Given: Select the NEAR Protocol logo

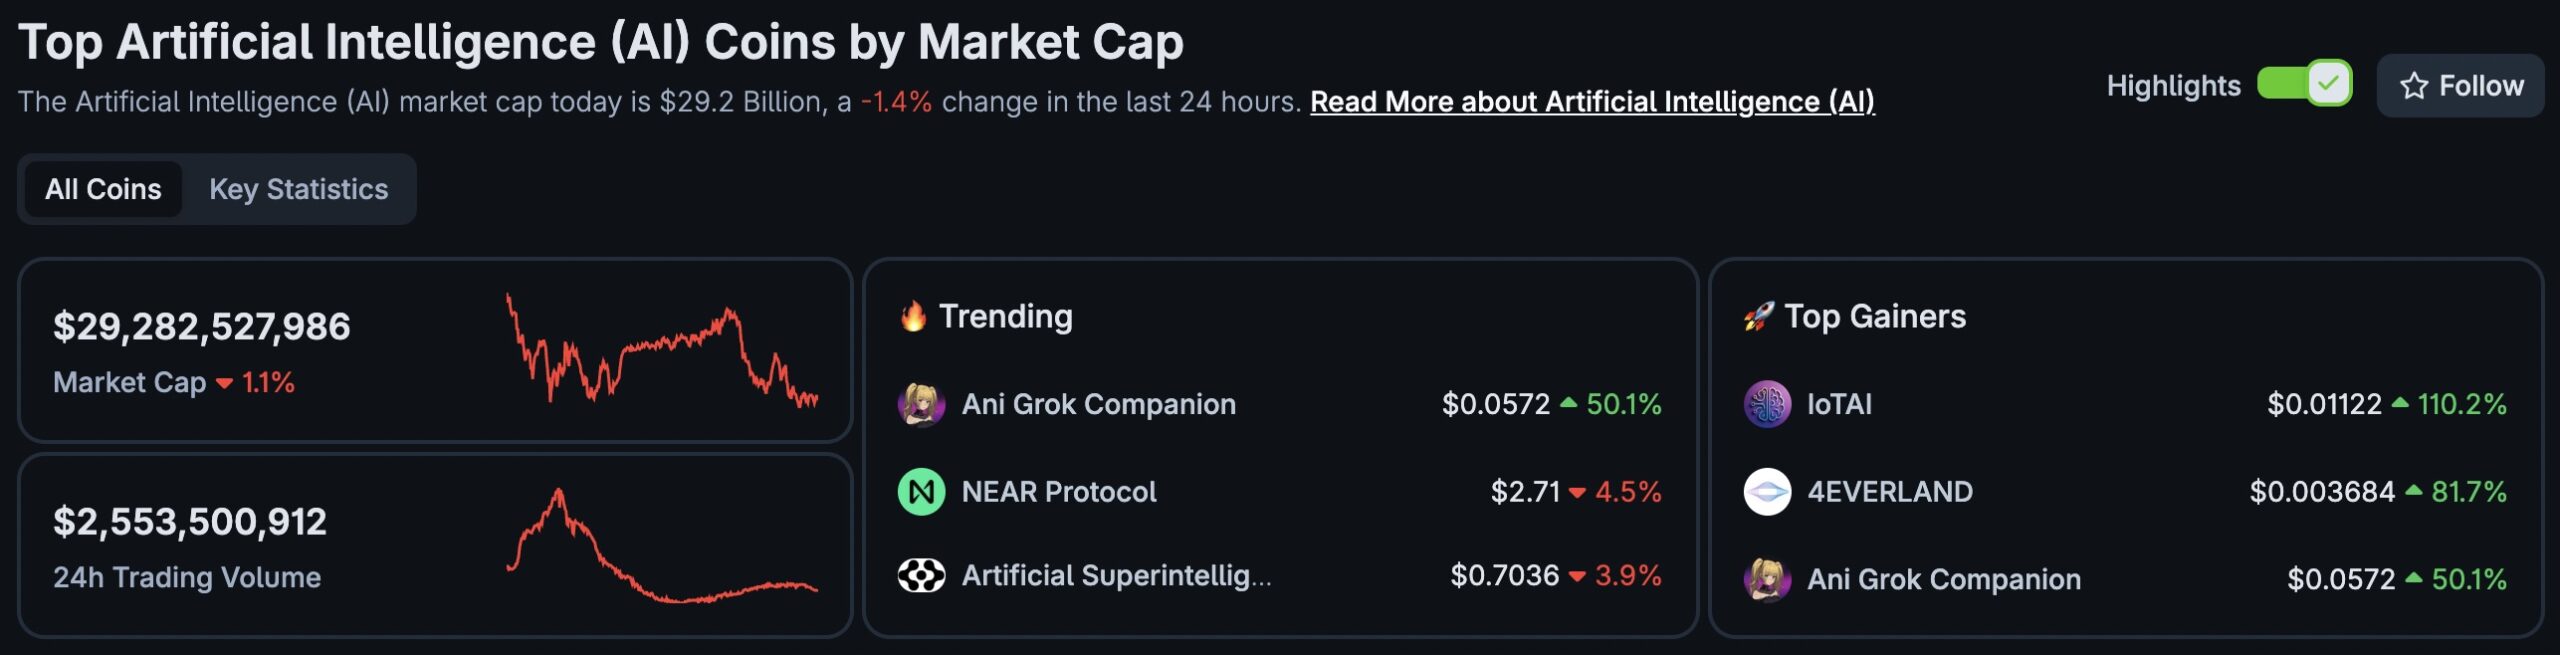Looking at the screenshot, I should point(920,491).
